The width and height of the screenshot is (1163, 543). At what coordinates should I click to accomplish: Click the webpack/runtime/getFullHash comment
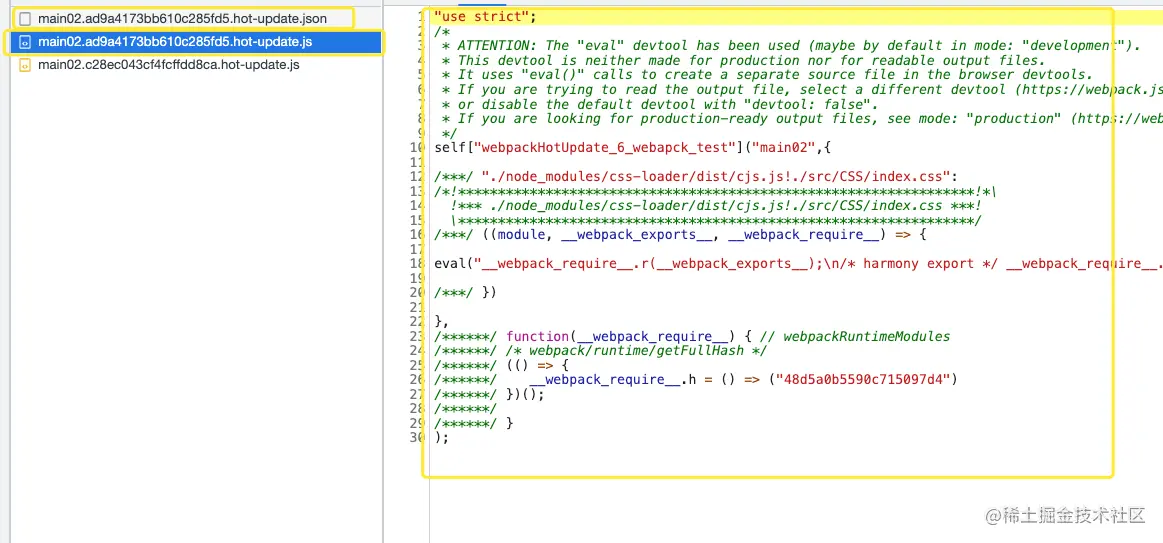coord(636,350)
